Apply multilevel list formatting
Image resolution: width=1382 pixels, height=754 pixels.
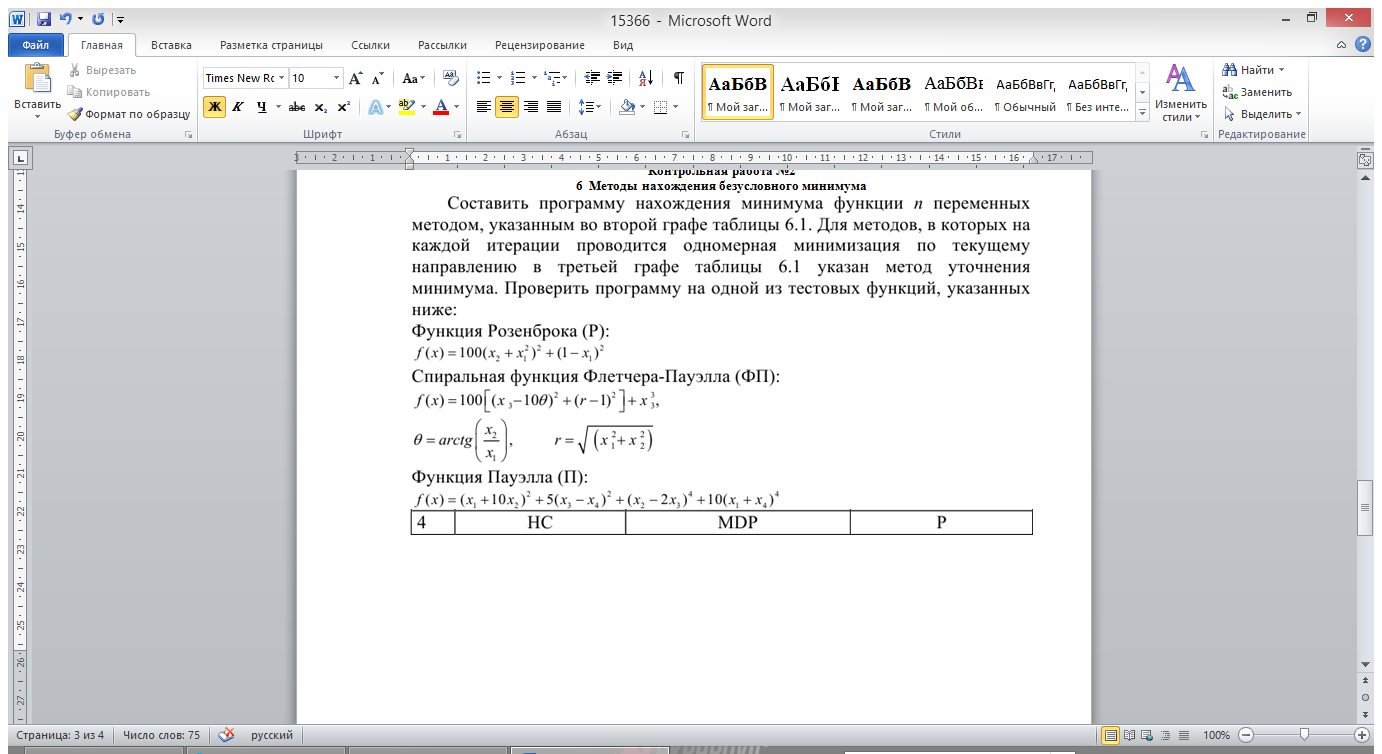552,78
